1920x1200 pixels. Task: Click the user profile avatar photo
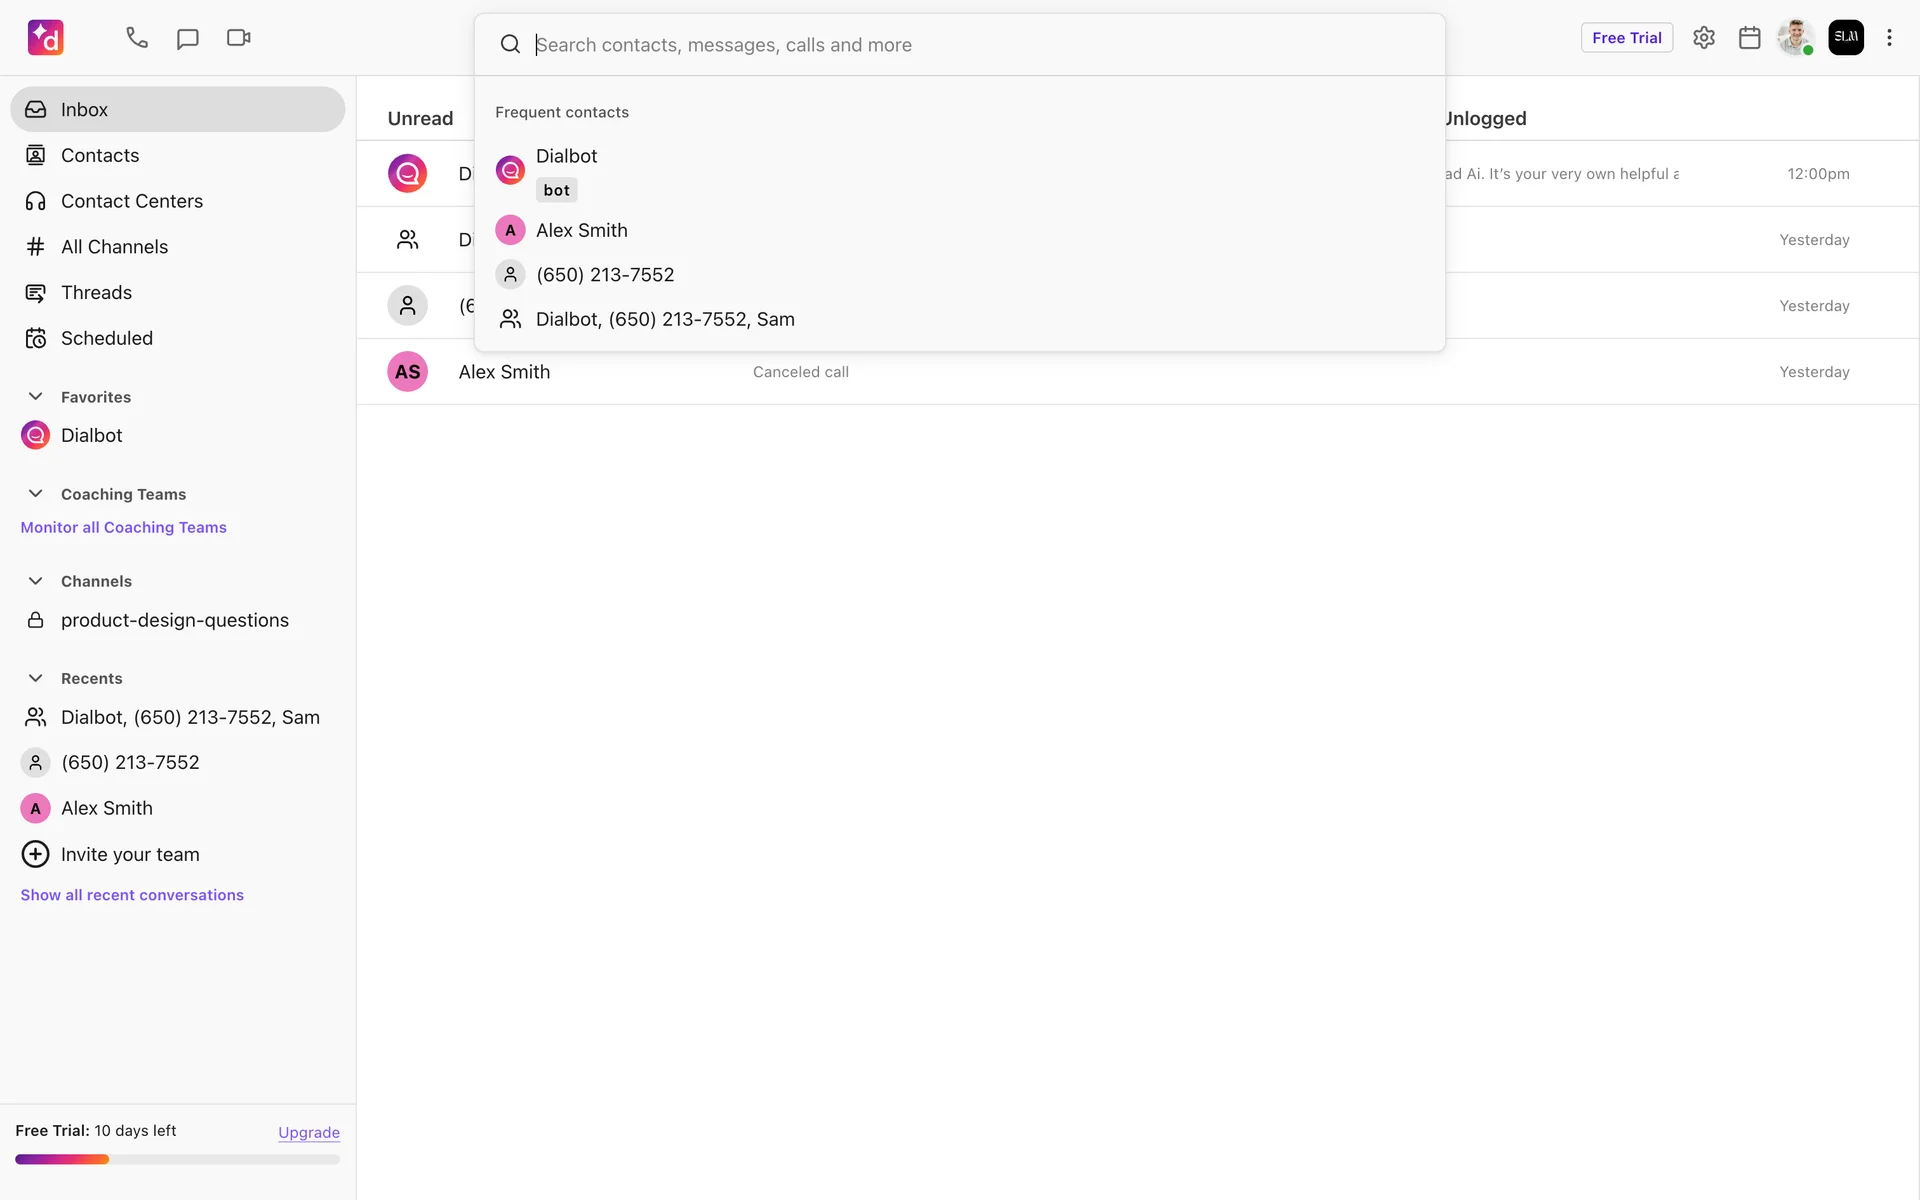(x=1795, y=38)
